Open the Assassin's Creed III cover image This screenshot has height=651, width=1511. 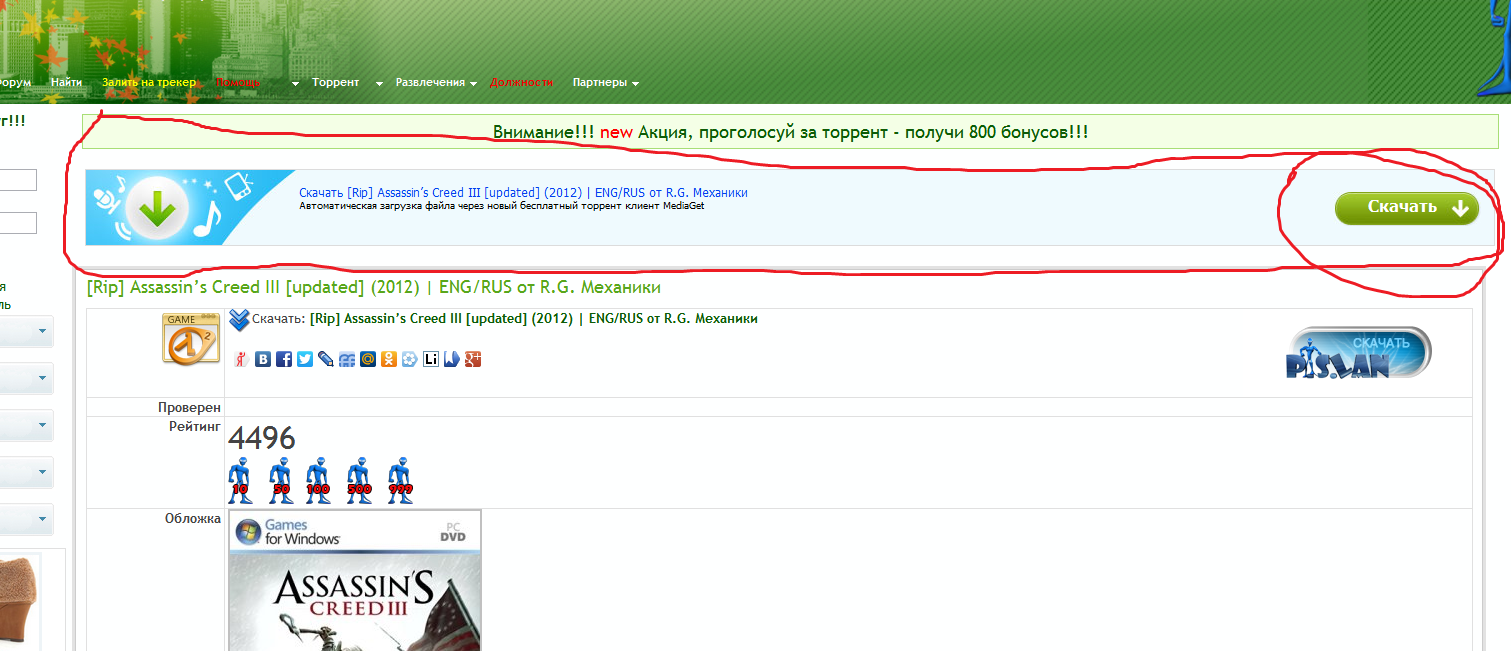point(355,580)
